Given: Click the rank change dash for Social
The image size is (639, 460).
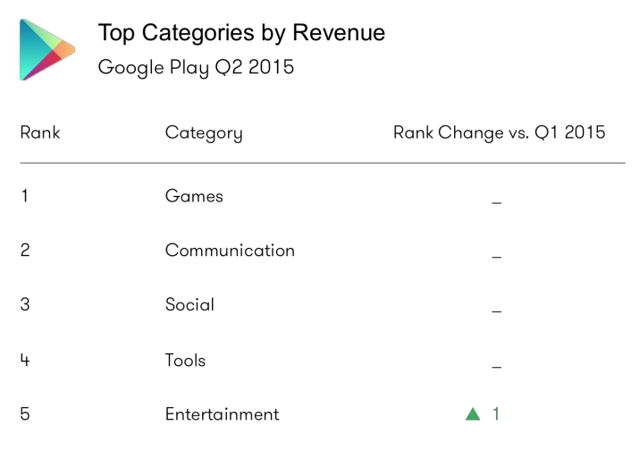Looking at the screenshot, I should (x=496, y=311).
